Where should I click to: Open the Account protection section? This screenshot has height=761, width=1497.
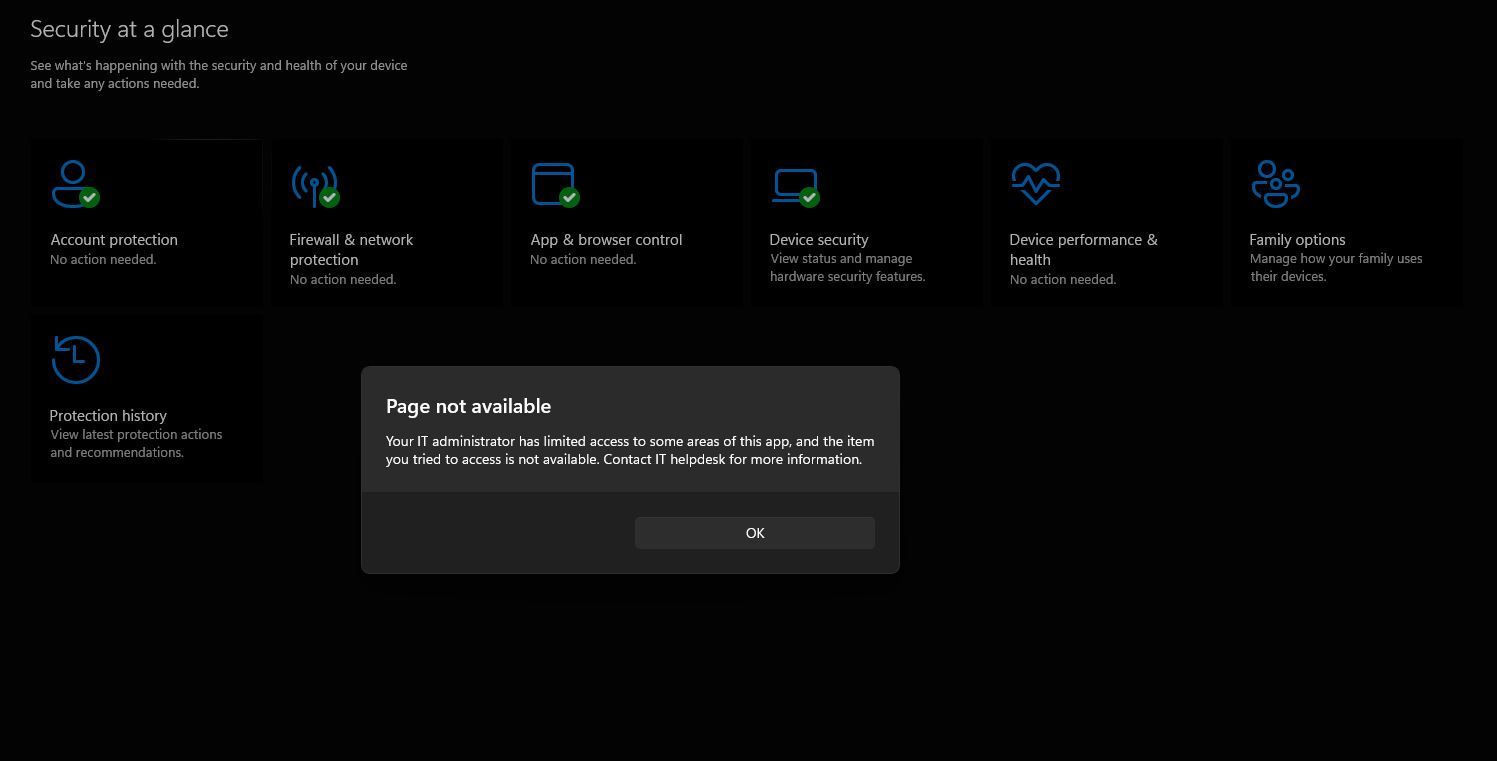(146, 222)
